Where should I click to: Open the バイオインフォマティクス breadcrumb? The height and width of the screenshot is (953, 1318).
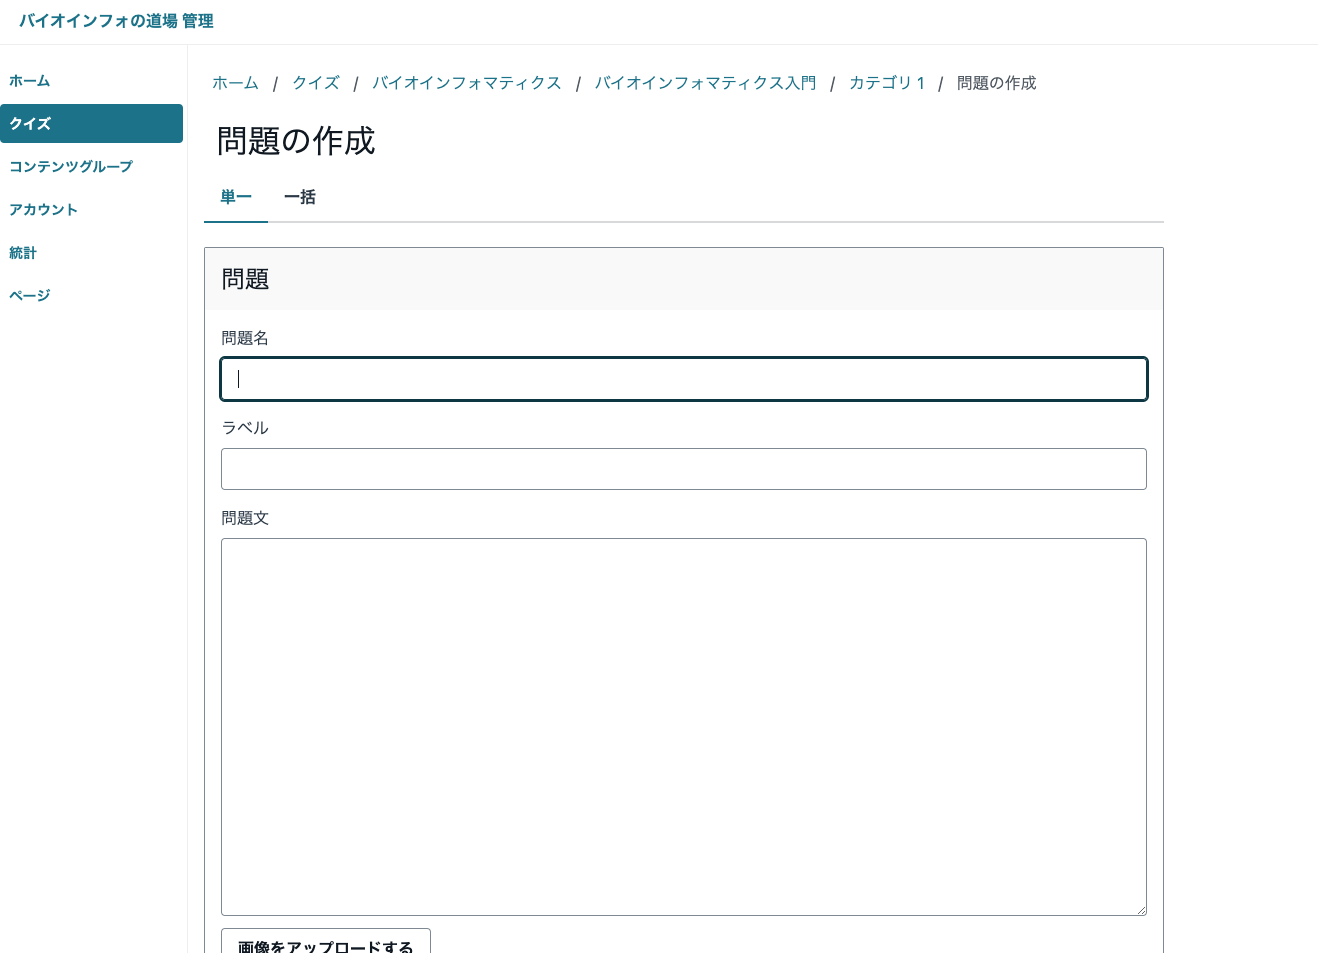[467, 83]
